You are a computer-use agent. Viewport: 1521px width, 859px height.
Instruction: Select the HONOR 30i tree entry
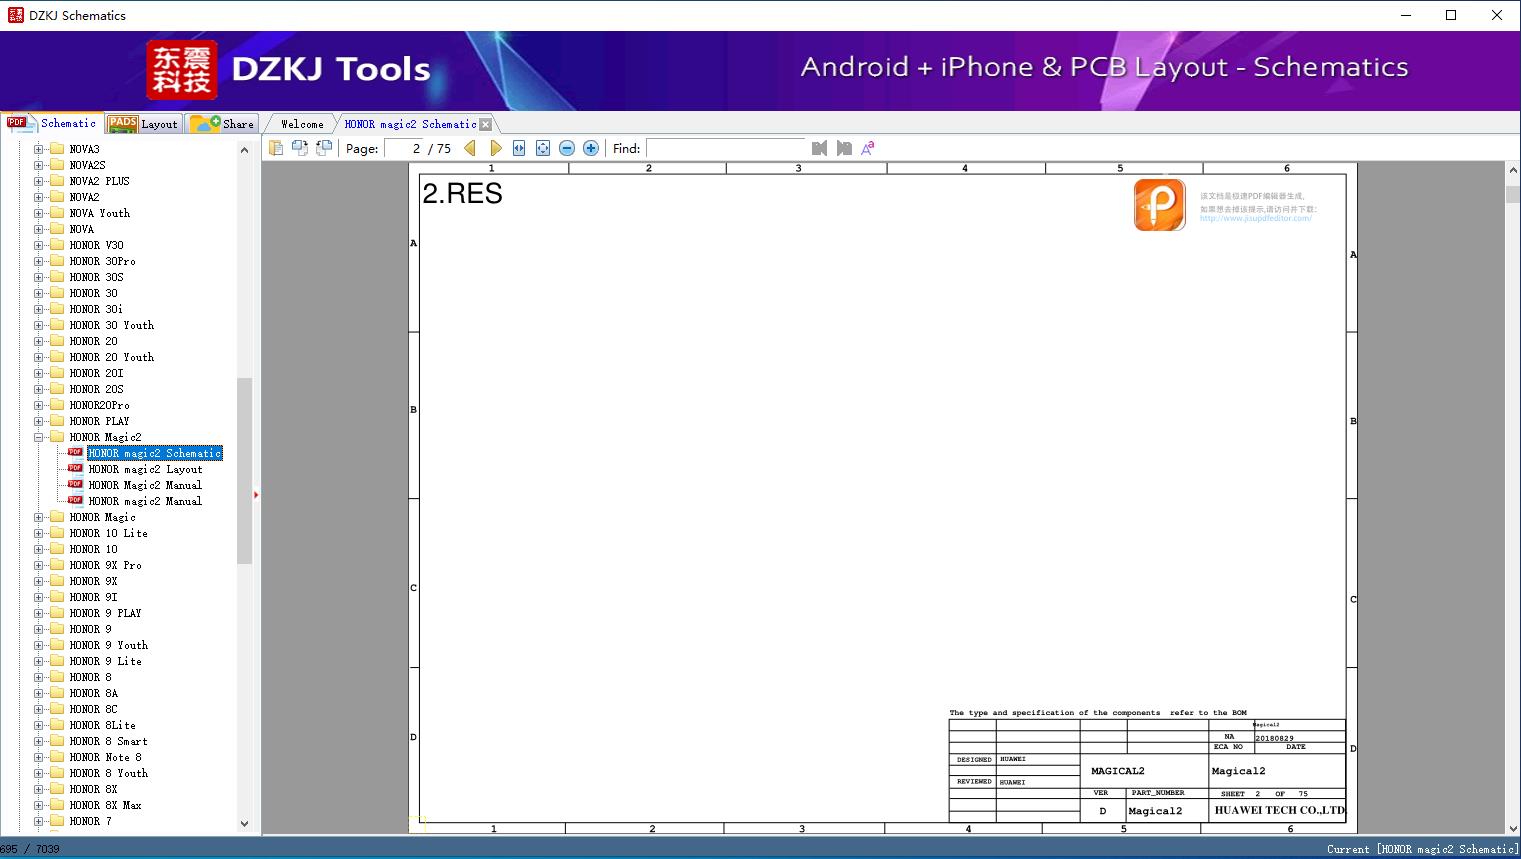click(96, 309)
